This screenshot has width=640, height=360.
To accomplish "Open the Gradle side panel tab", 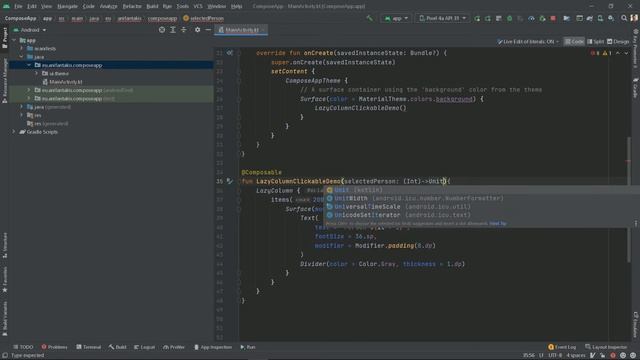I will [636, 89].
